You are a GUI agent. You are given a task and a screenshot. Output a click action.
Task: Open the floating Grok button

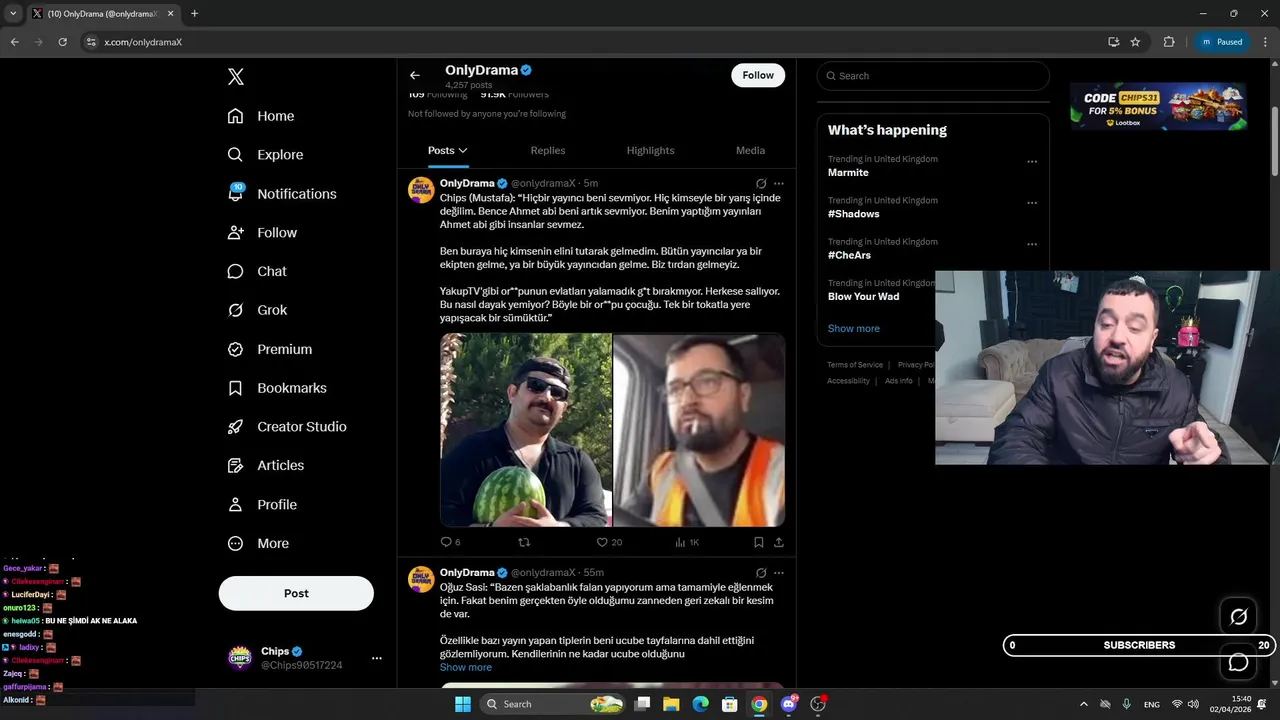(x=1238, y=617)
